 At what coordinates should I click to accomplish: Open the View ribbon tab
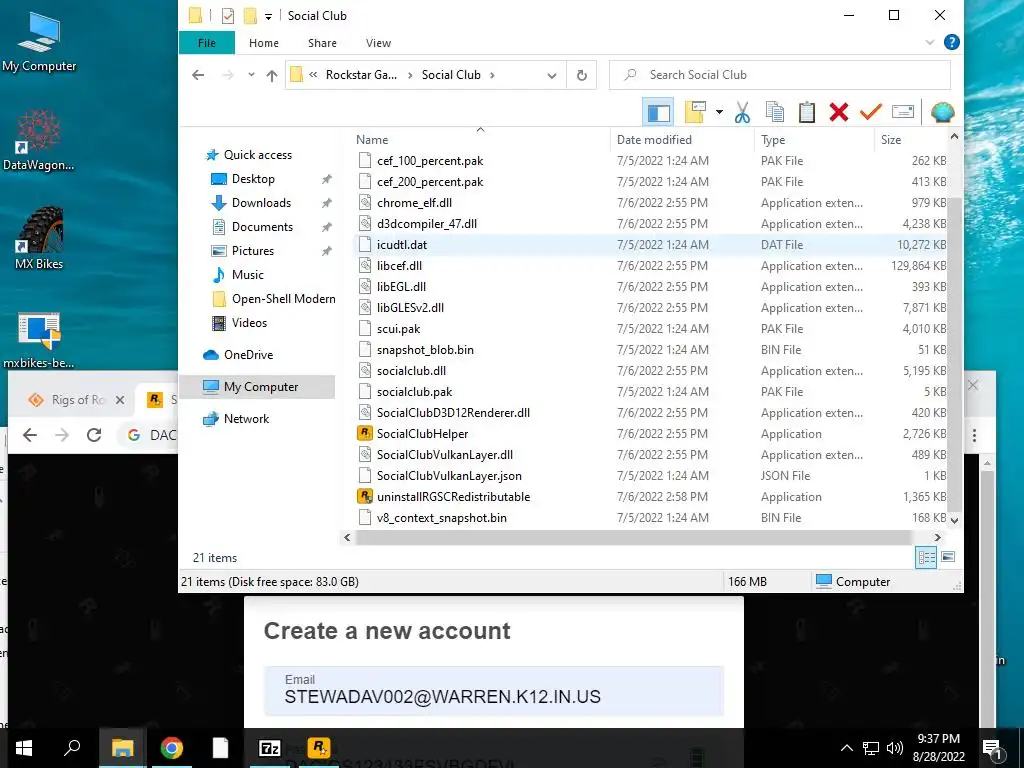378,43
